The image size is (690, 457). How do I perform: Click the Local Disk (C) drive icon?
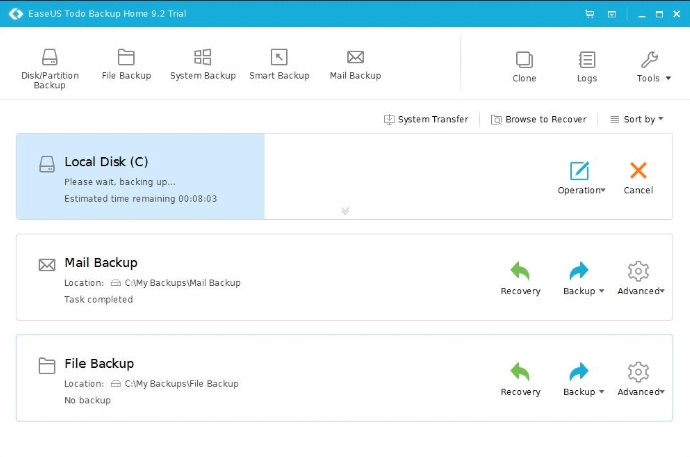click(47, 164)
